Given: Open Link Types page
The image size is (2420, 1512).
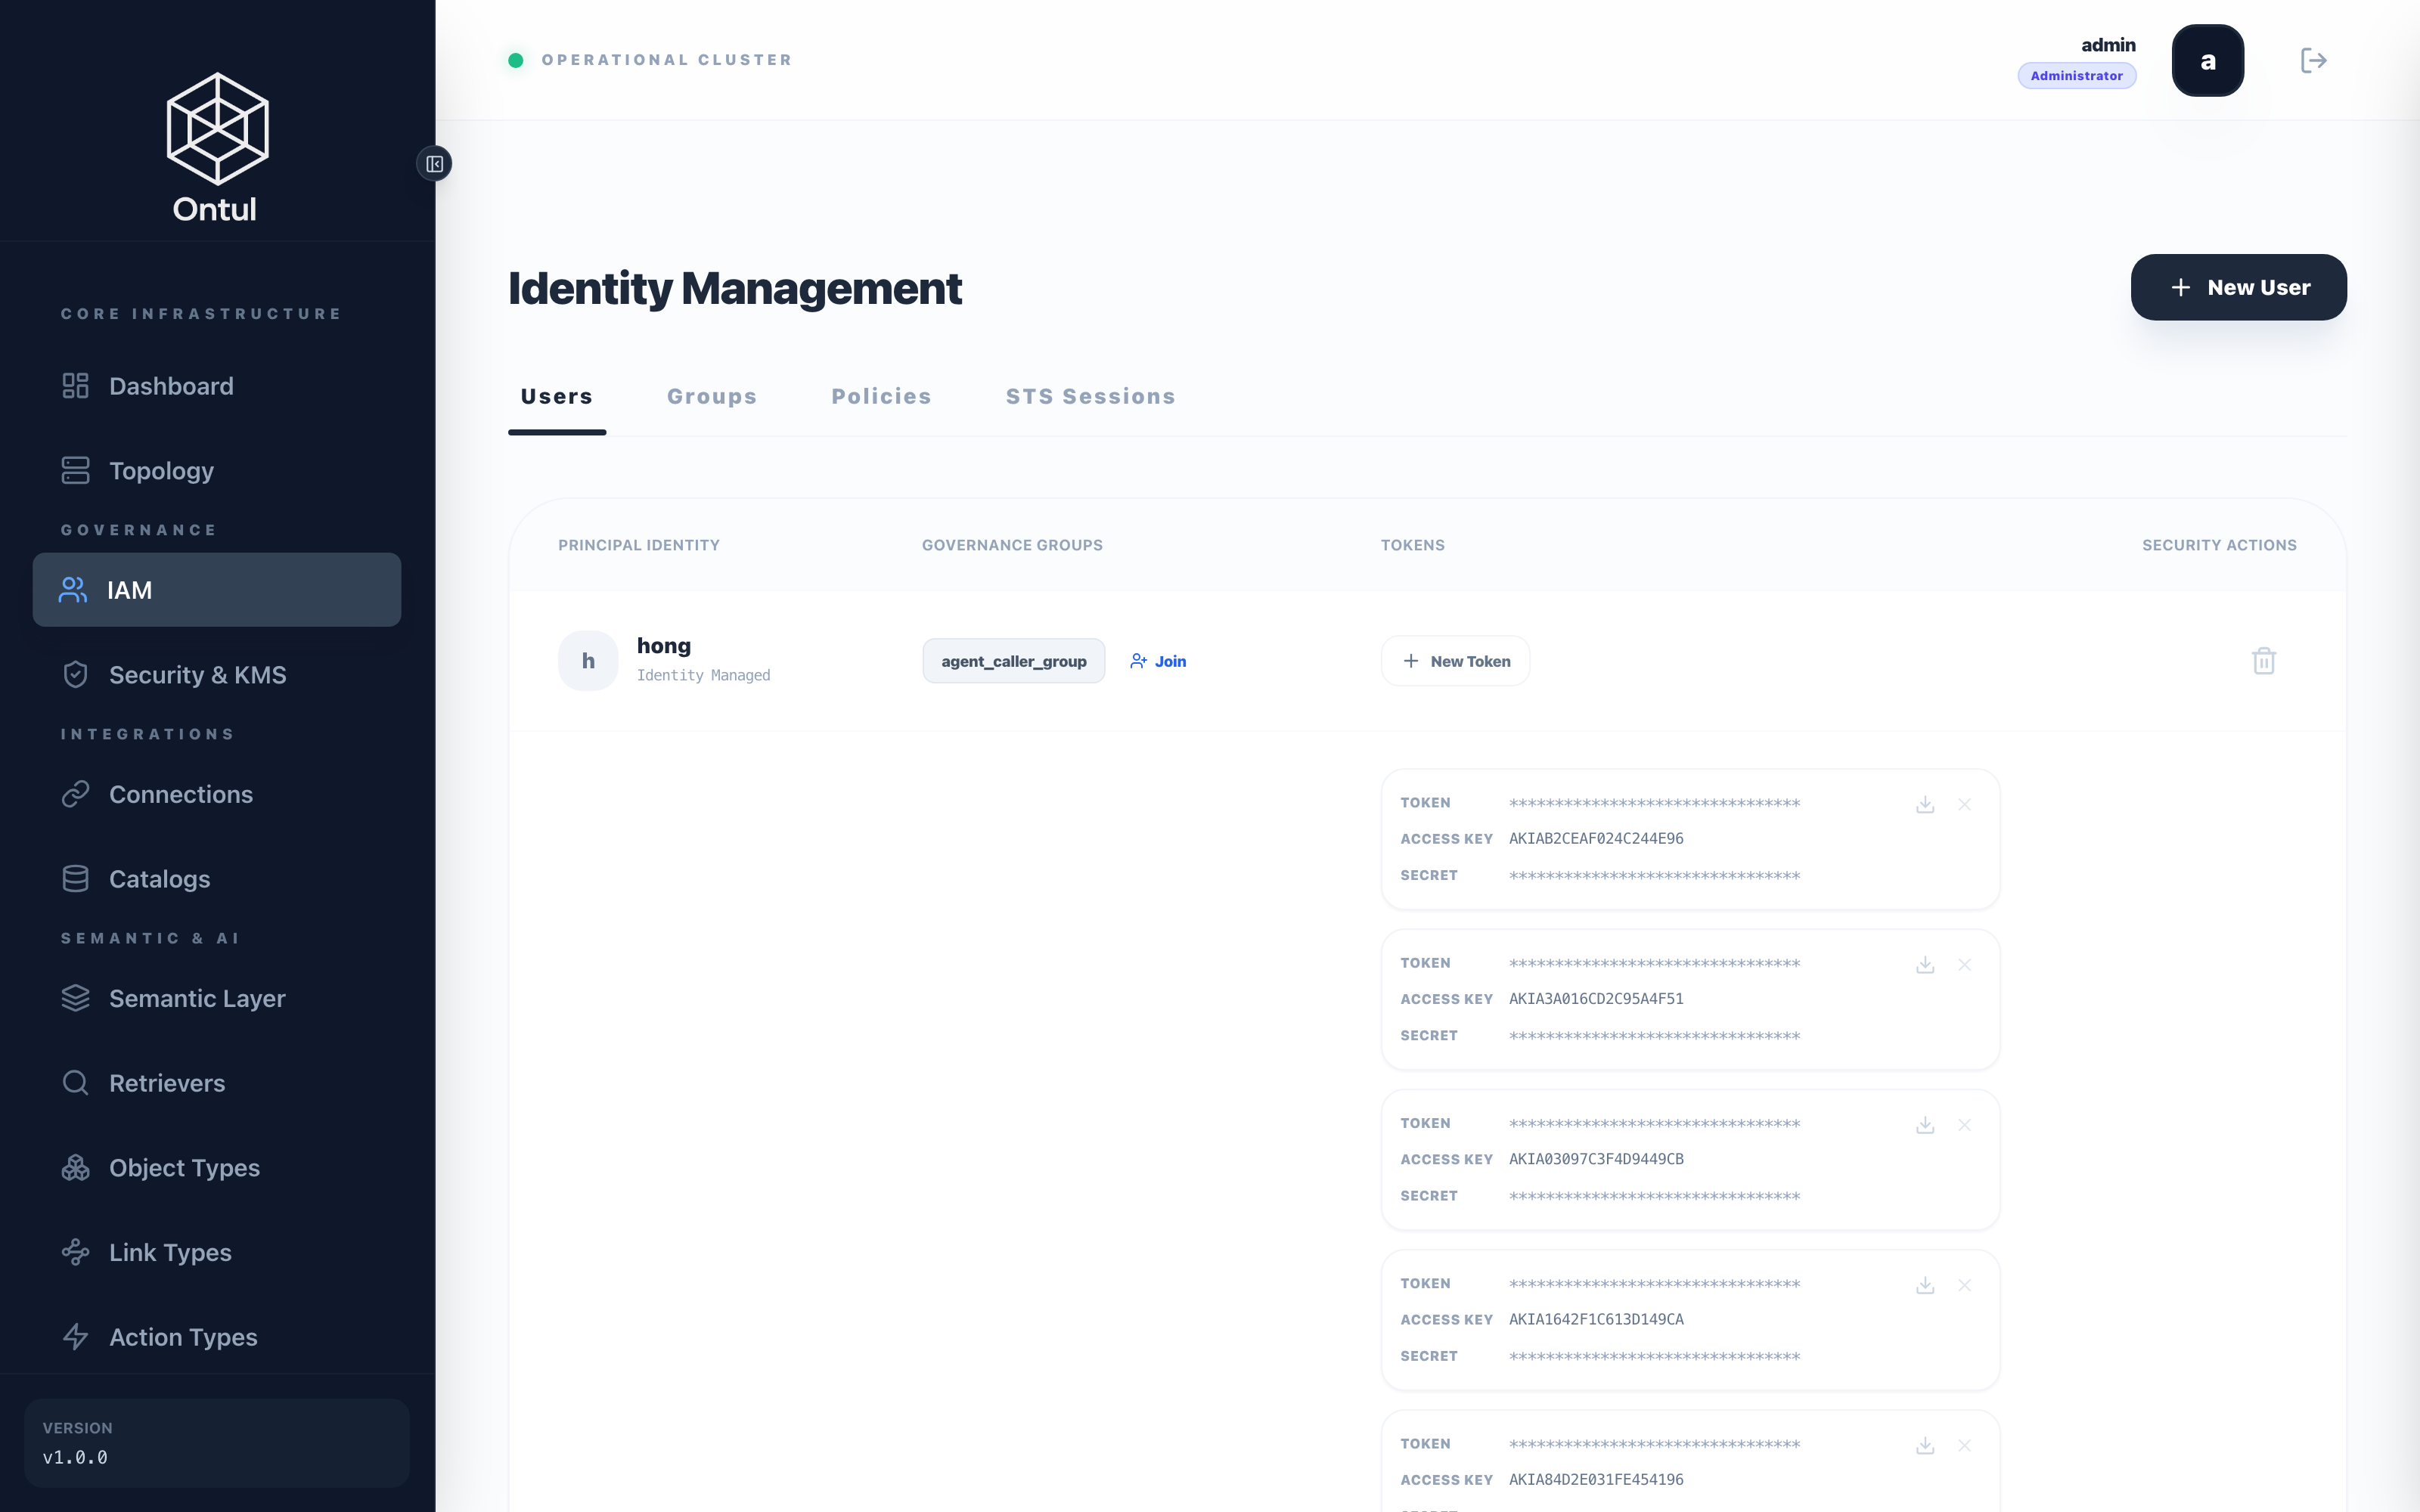Looking at the screenshot, I should pos(217,1252).
